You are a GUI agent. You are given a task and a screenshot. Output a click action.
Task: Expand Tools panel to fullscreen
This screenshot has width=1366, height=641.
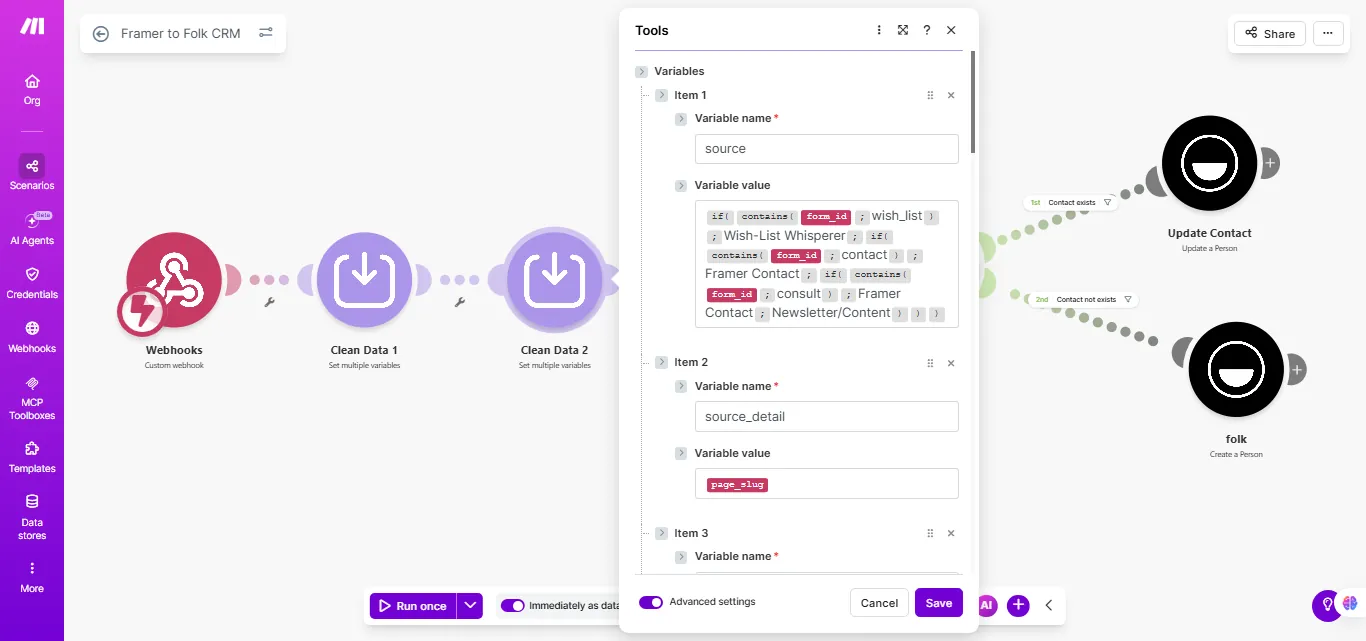(x=903, y=30)
